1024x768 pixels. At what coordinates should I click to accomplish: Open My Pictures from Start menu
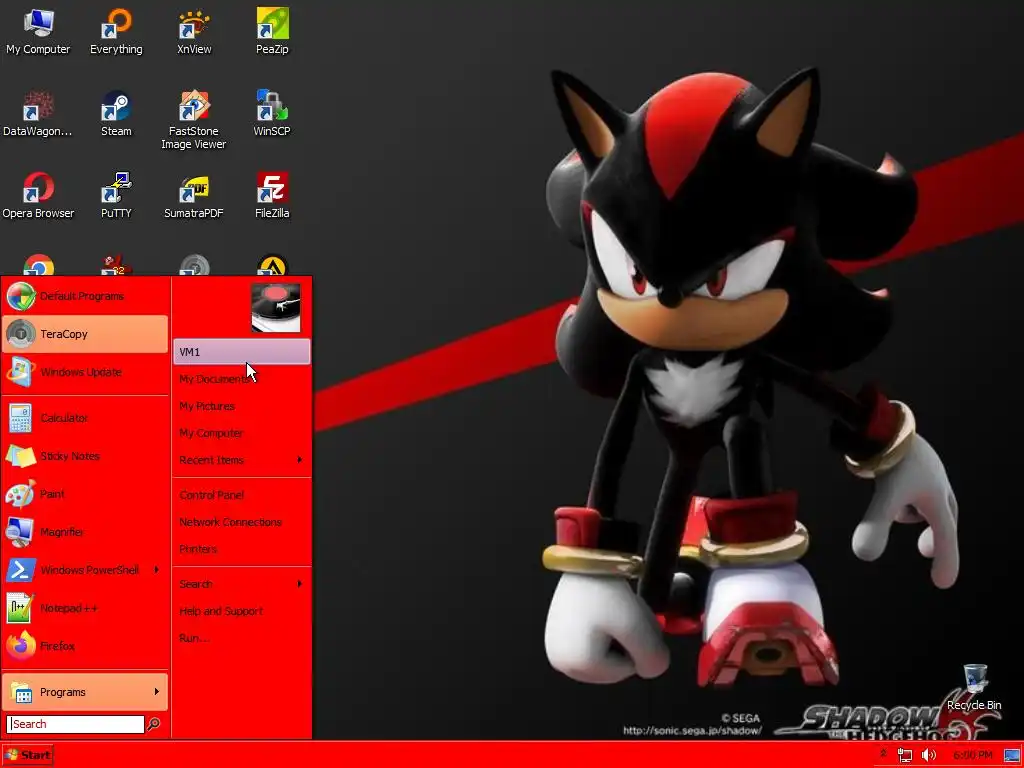(242, 406)
